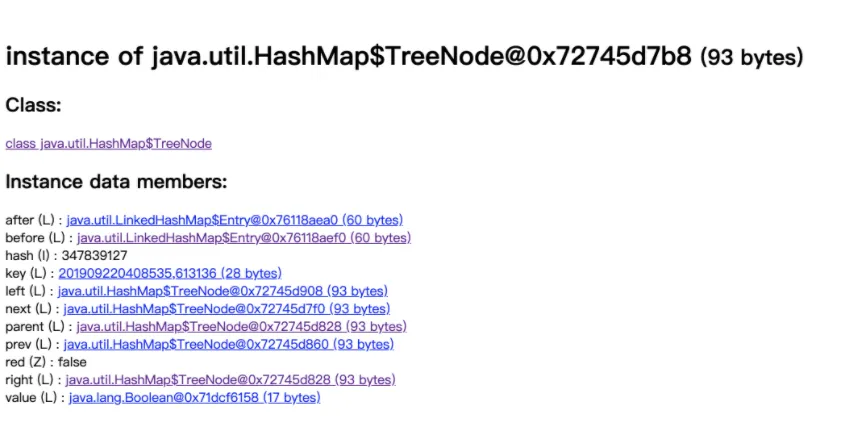Click the '(93 bytes)' text in title
842x421 pixels.
[751, 58]
